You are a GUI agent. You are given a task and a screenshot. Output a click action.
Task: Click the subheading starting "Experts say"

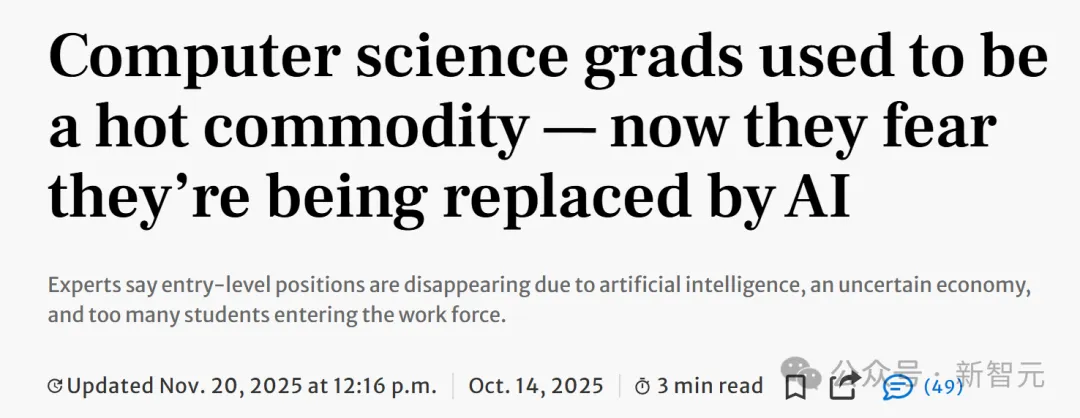[538, 300]
